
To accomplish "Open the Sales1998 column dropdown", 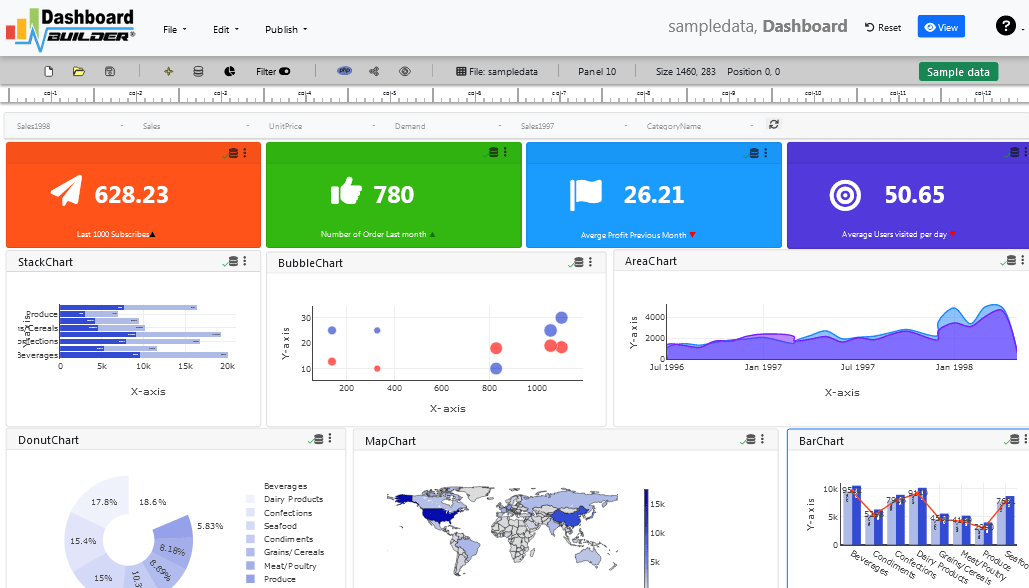I will coord(65,126).
